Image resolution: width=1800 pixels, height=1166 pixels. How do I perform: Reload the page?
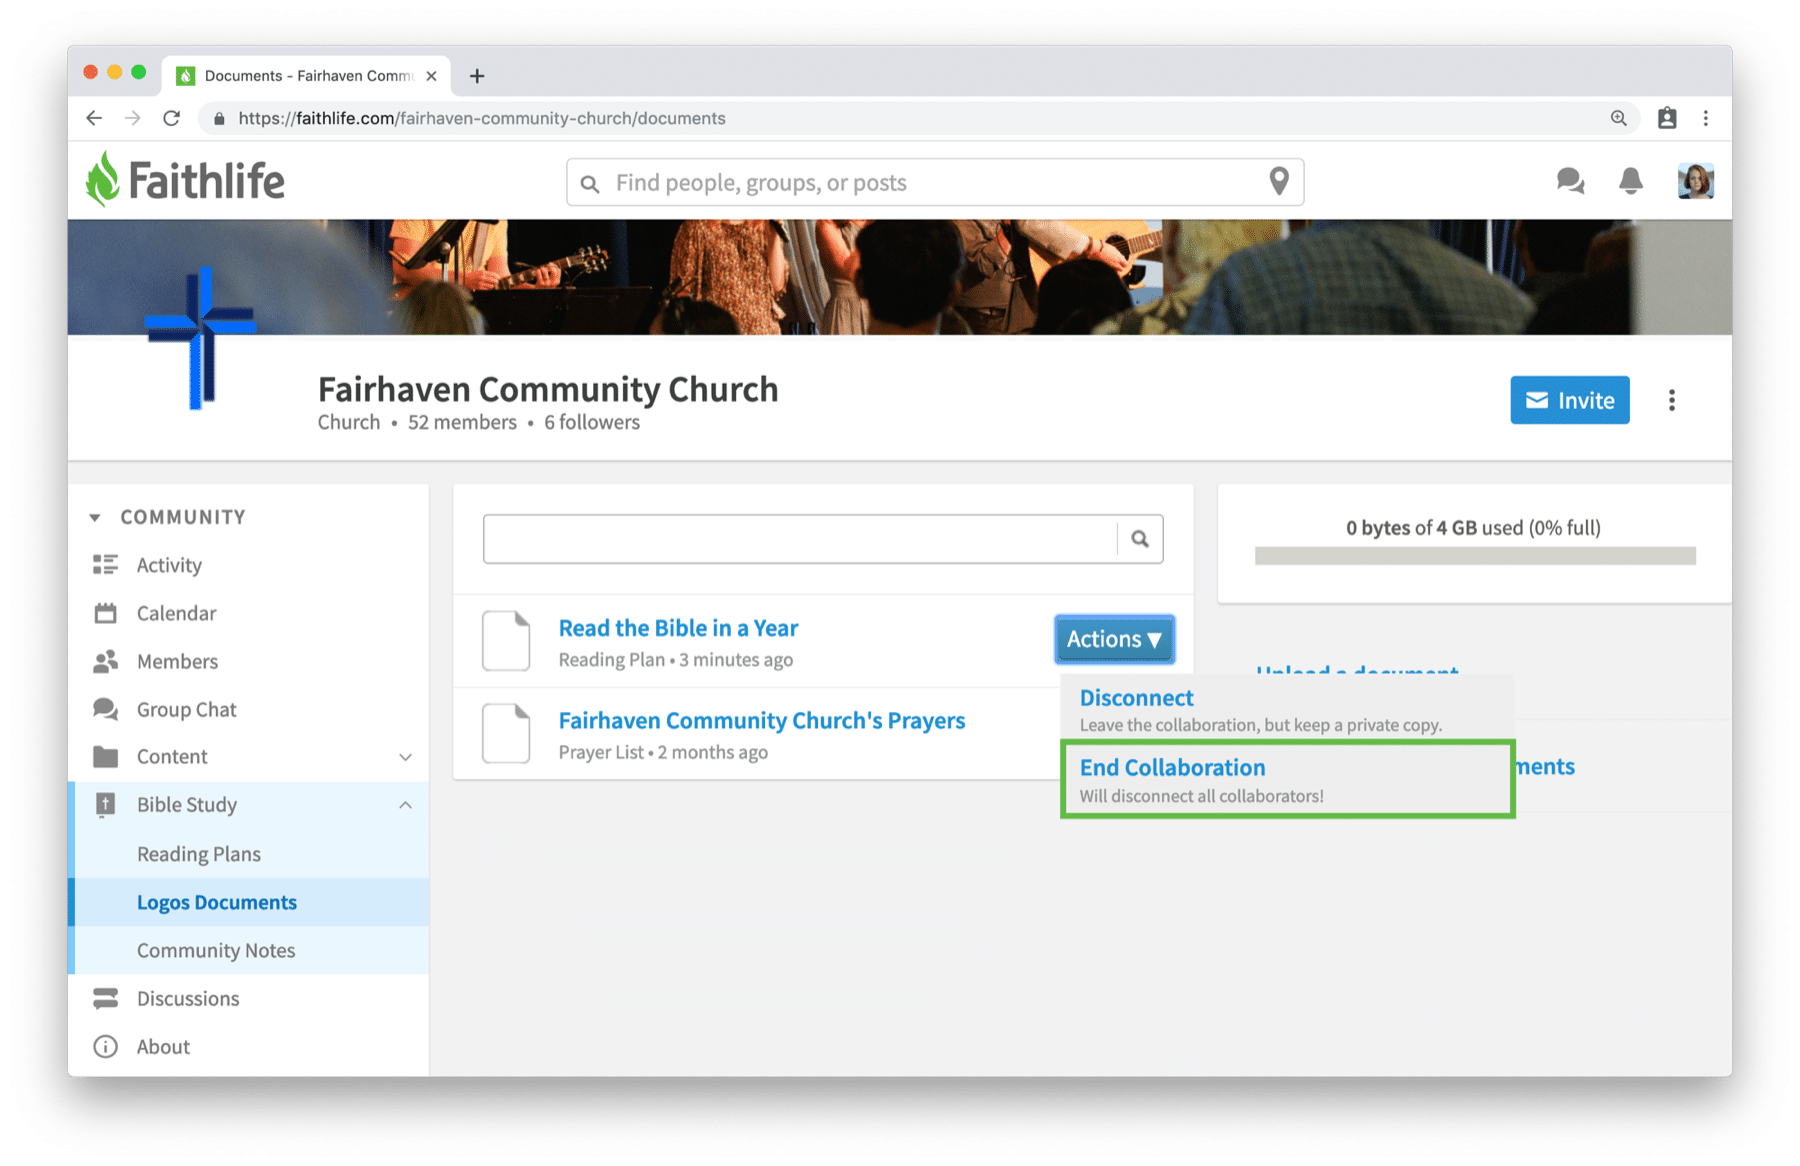click(x=172, y=118)
